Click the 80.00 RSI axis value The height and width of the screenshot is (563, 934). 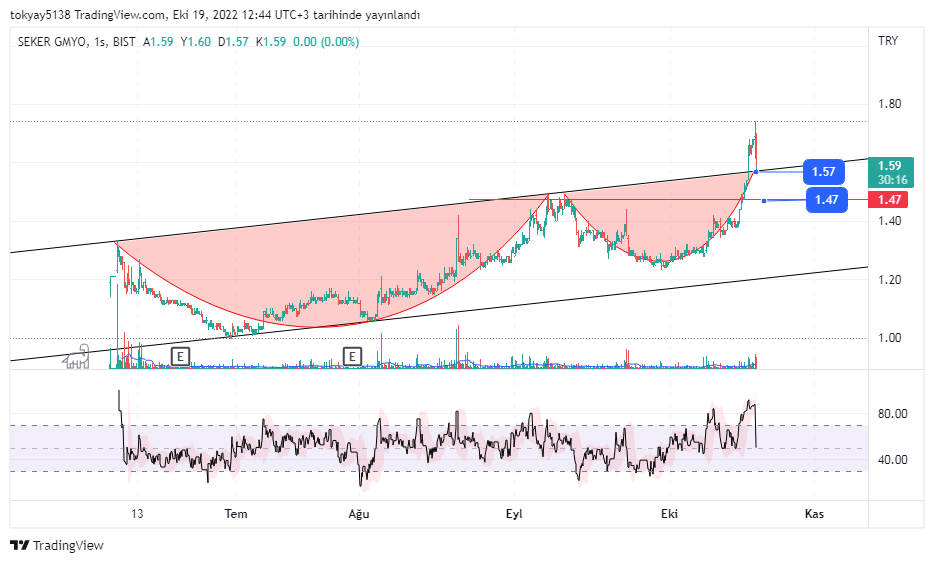(893, 413)
